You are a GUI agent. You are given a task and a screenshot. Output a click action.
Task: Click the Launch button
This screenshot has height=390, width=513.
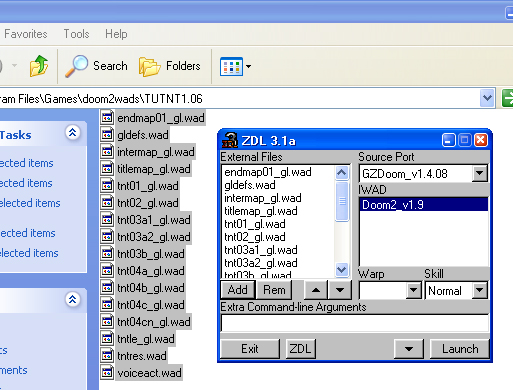click(x=460, y=349)
